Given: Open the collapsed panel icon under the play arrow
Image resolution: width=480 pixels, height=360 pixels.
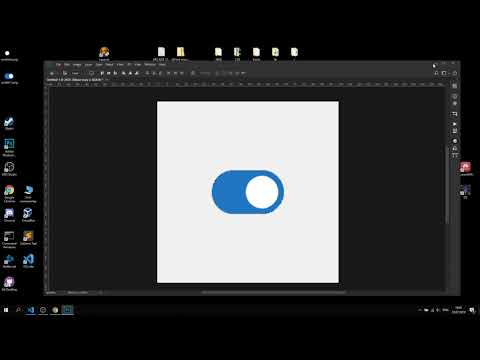Looking at the screenshot, I should [455, 131].
